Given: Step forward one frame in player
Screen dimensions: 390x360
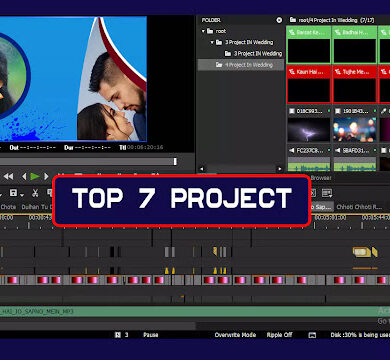Looking at the screenshot, I should pos(46,176).
